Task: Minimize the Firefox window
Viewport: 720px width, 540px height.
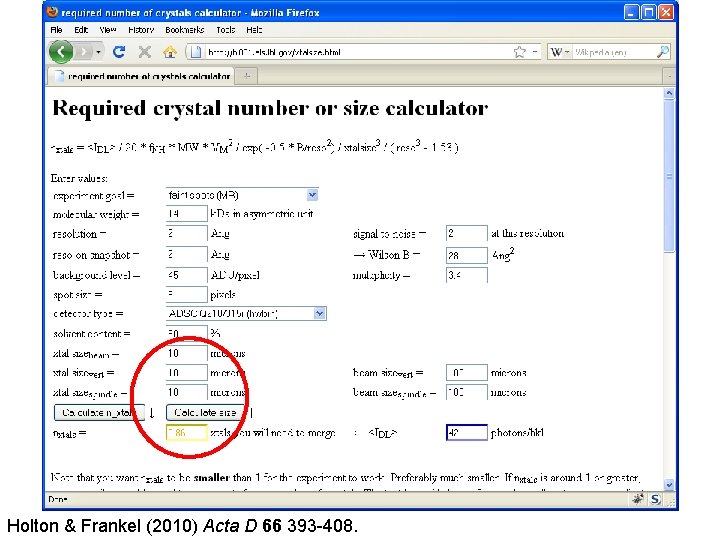Action: tap(631, 12)
